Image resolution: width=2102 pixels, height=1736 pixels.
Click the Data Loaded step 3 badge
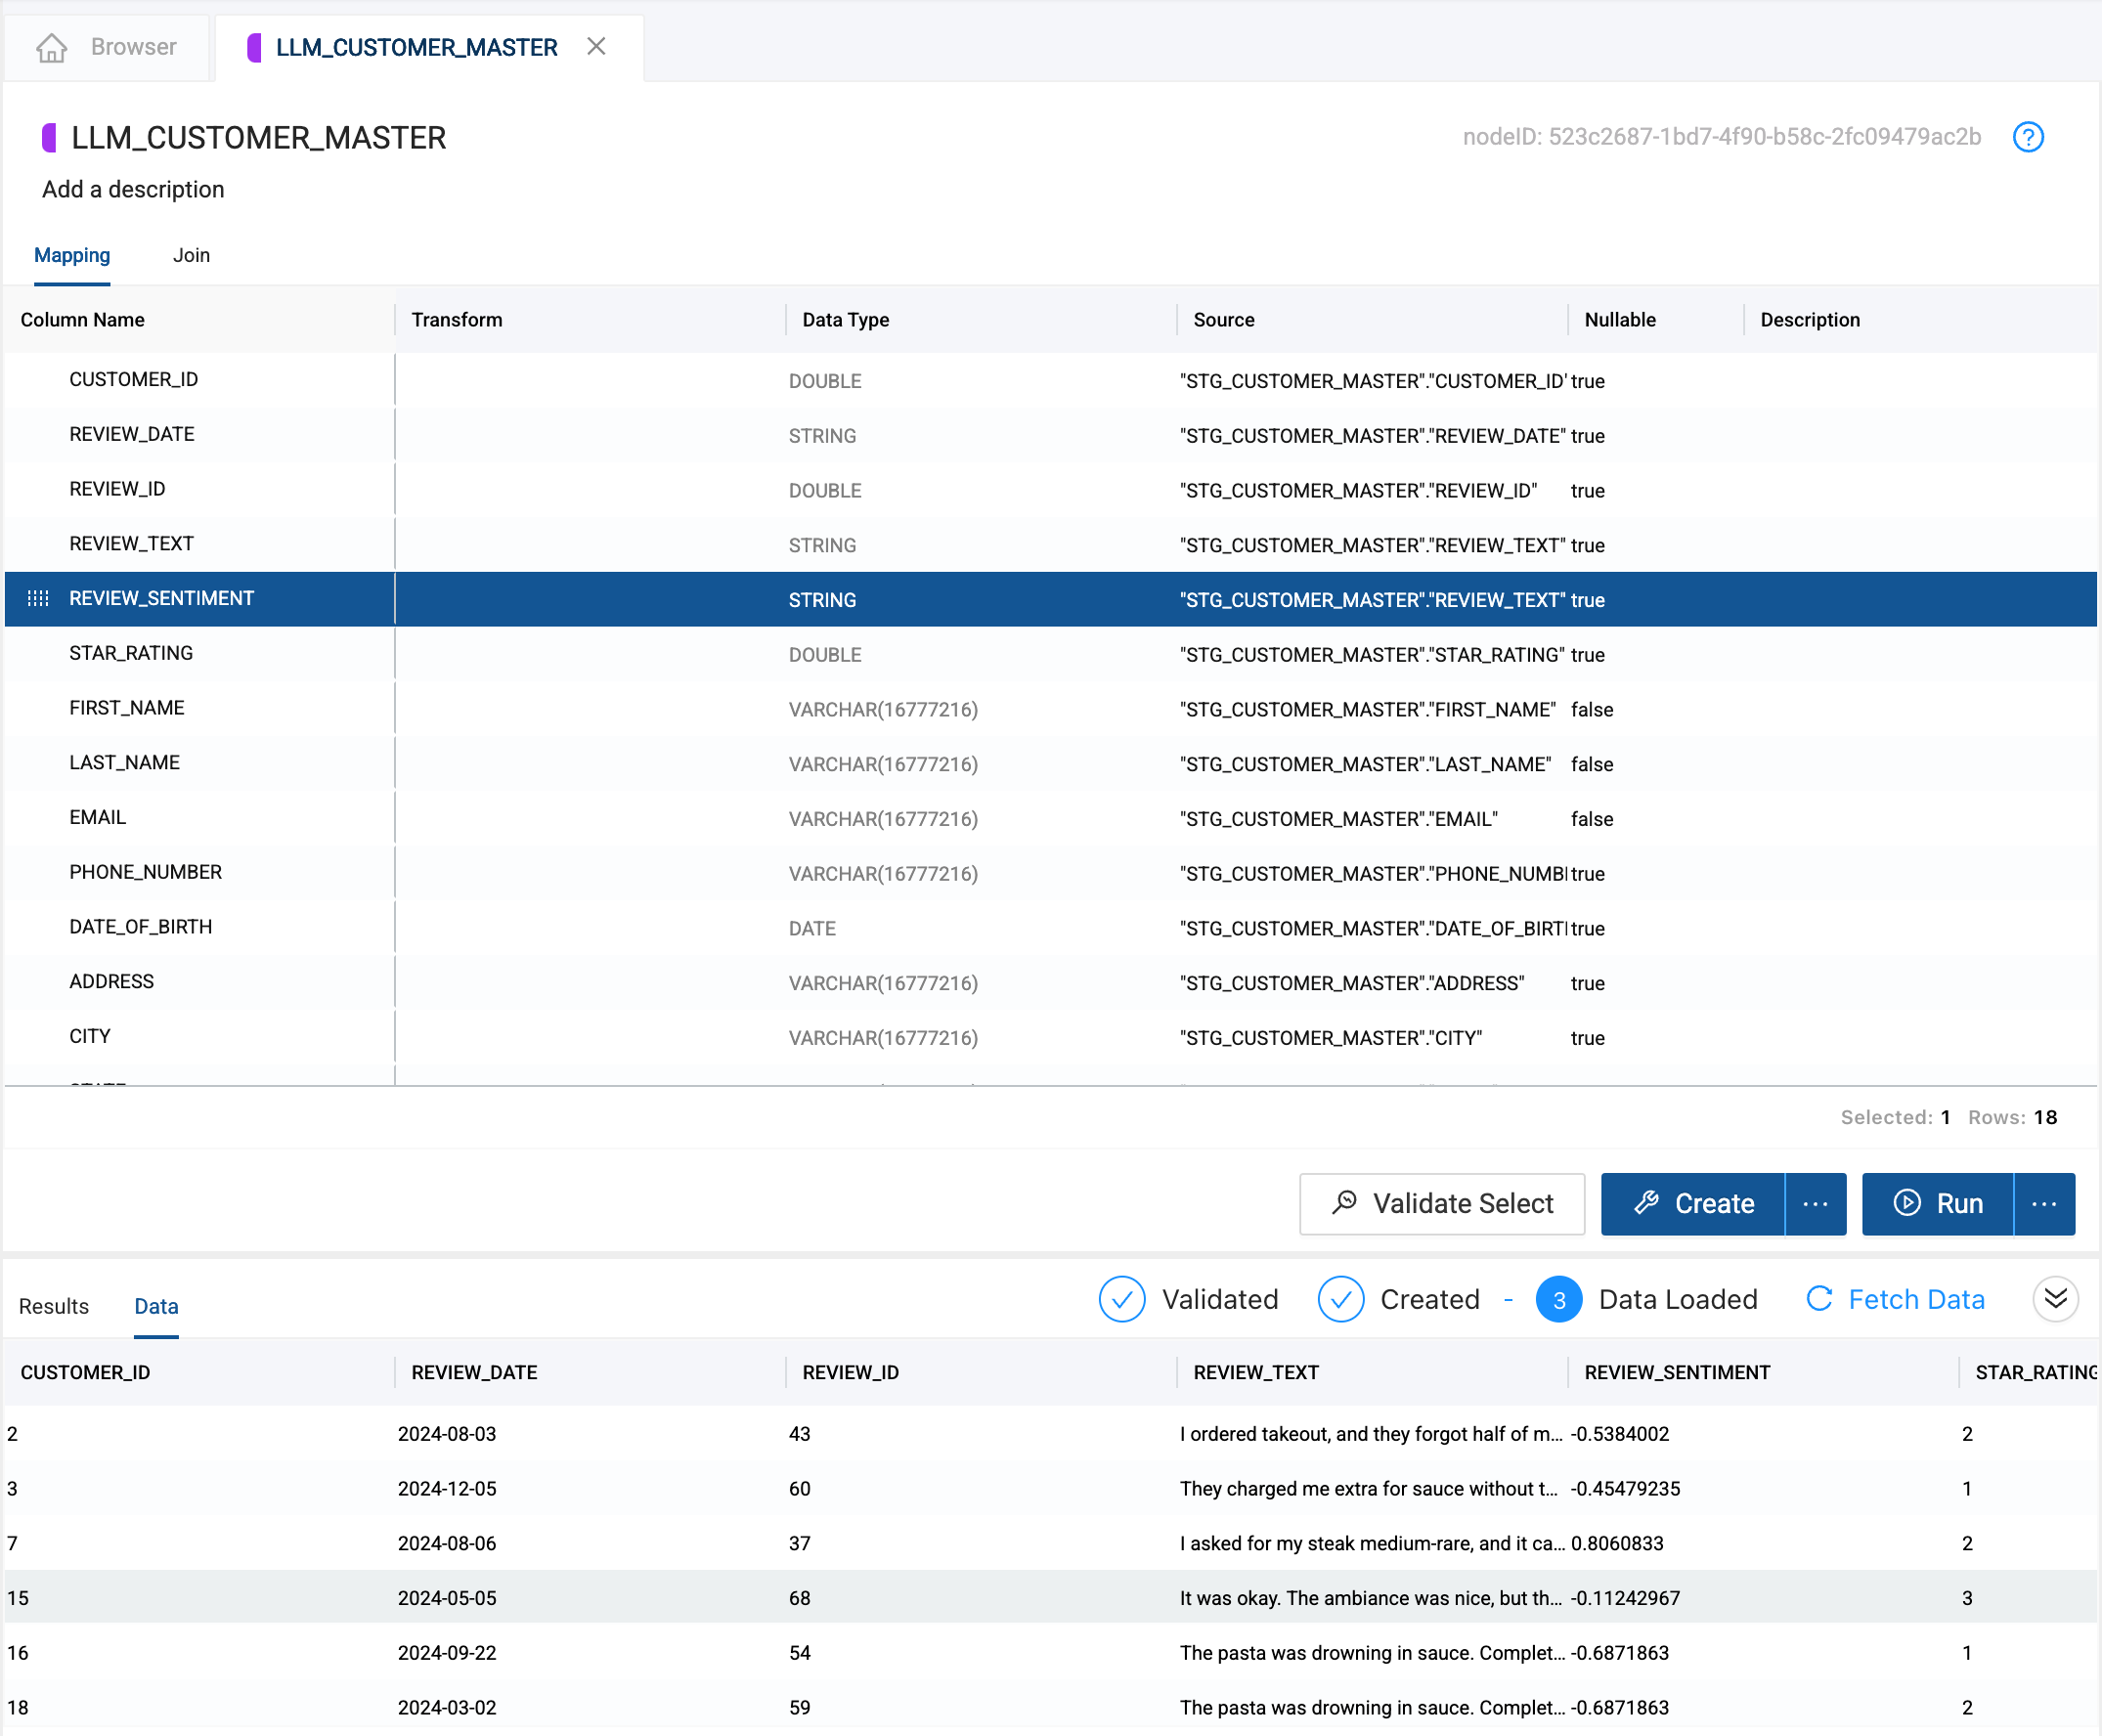[x=1558, y=1299]
